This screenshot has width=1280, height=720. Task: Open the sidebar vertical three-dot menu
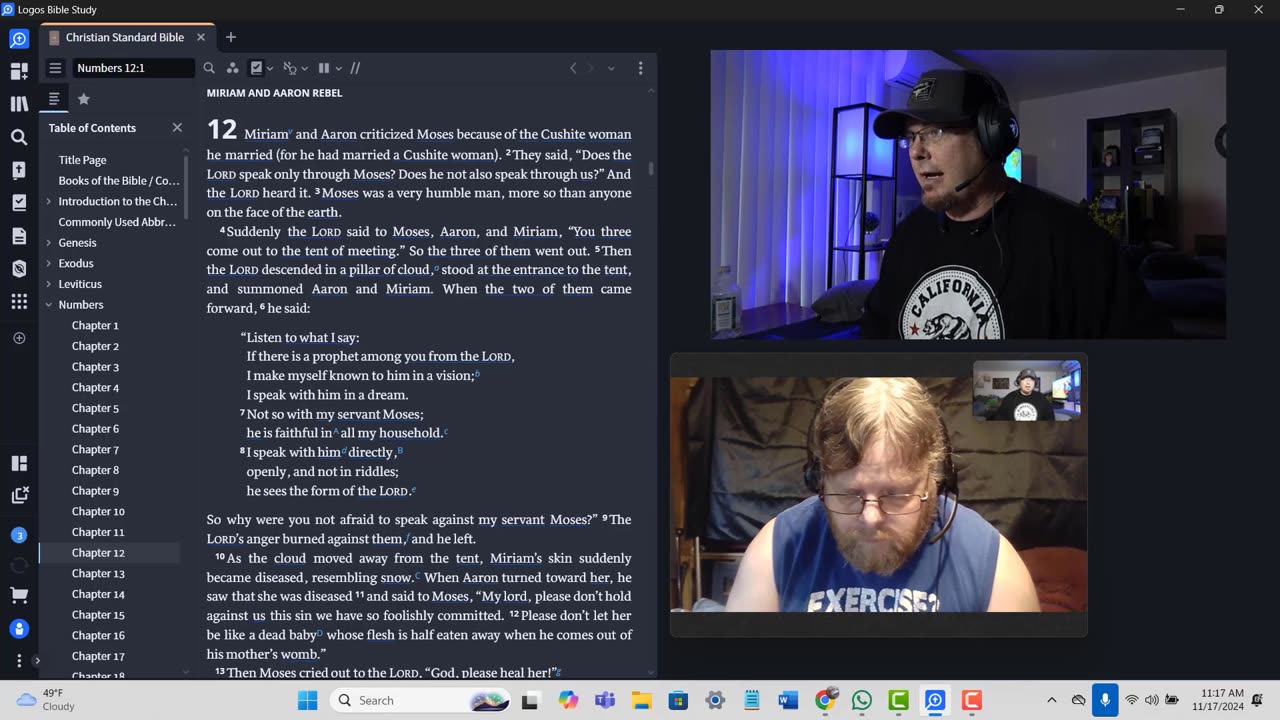tap(19, 661)
